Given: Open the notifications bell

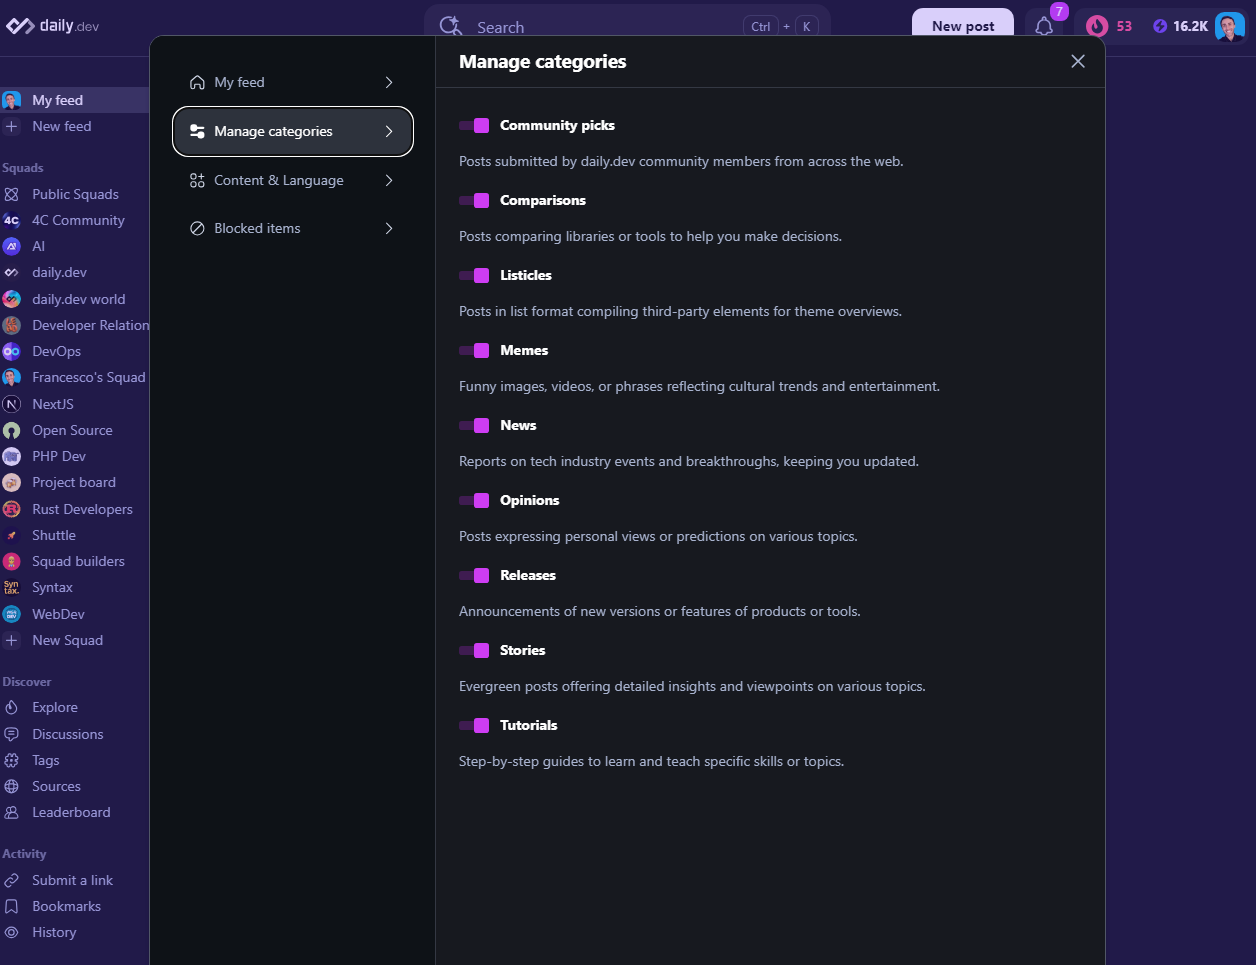Looking at the screenshot, I should tap(1044, 26).
